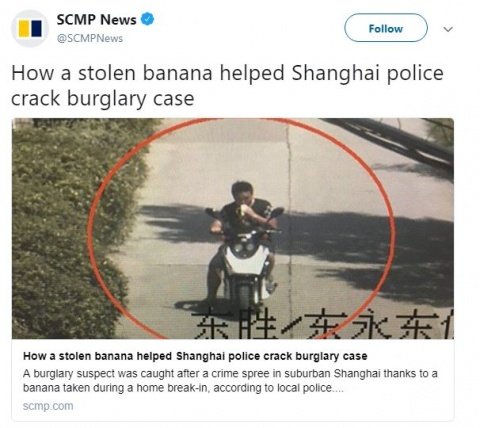Click the green hedge area of the photo

coord(67,230)
